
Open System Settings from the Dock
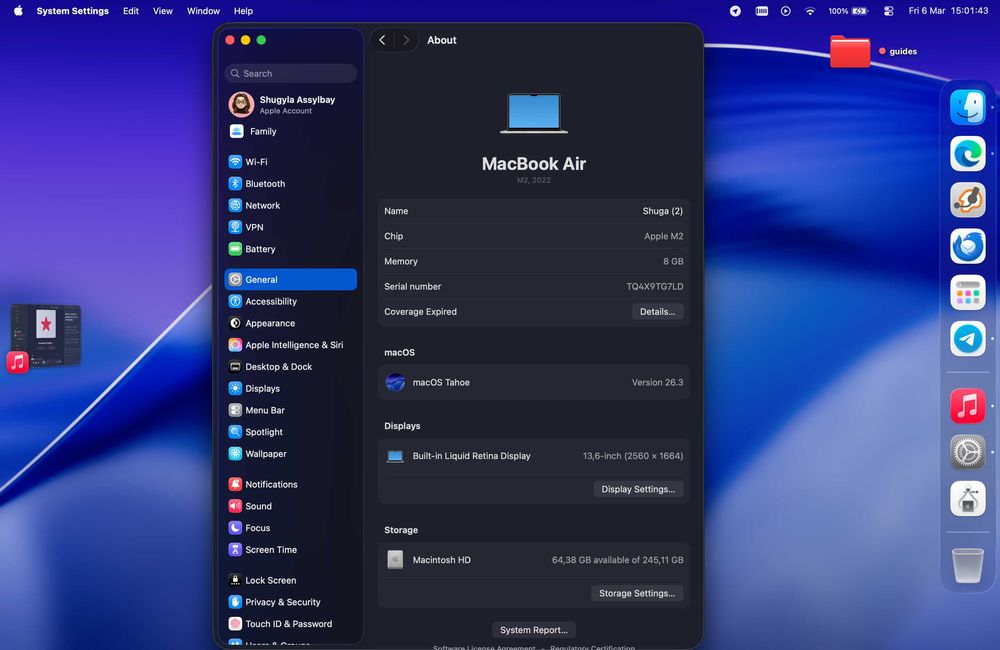tap(967, 452)
